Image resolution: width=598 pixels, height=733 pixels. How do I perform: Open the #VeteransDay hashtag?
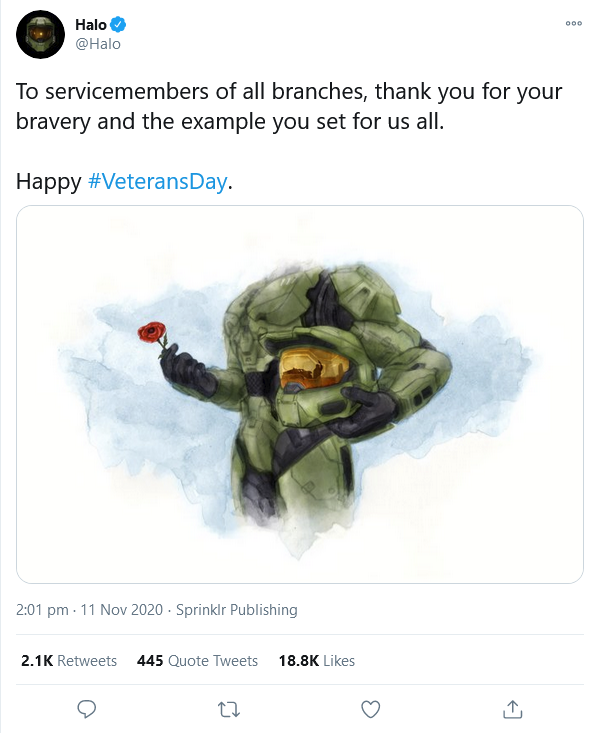click(158, 181)
